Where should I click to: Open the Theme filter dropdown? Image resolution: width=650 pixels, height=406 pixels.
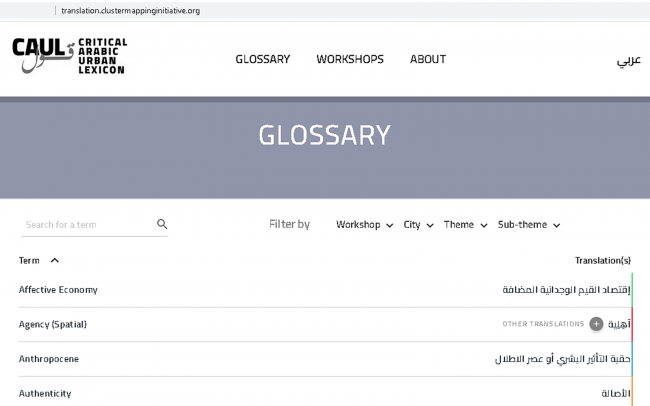pos(465,225)
